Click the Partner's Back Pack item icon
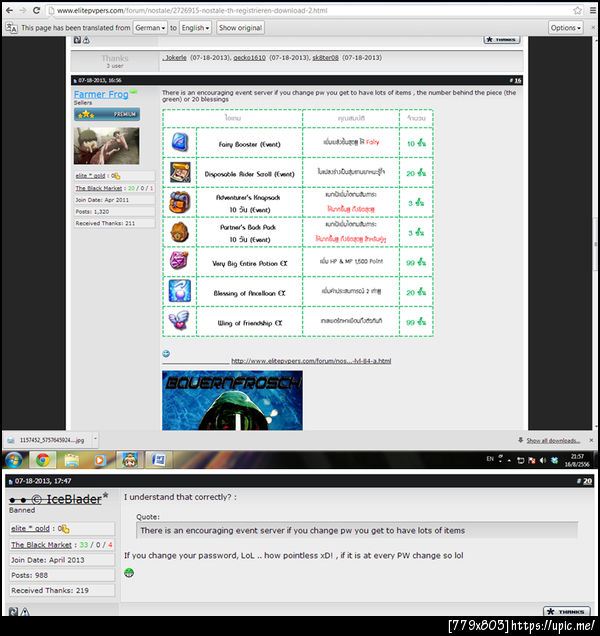This screenshot has height=636, width=600. click(x=180, y=232)
